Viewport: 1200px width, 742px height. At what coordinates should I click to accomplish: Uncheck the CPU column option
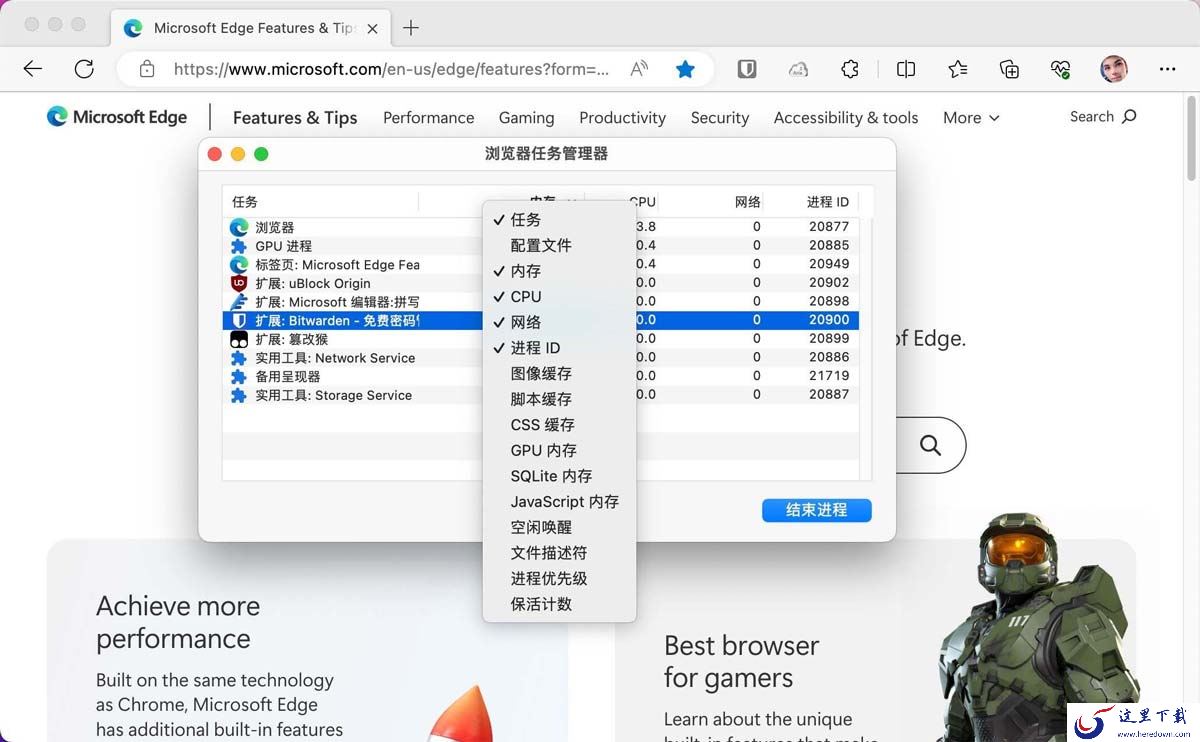(559, 297)
